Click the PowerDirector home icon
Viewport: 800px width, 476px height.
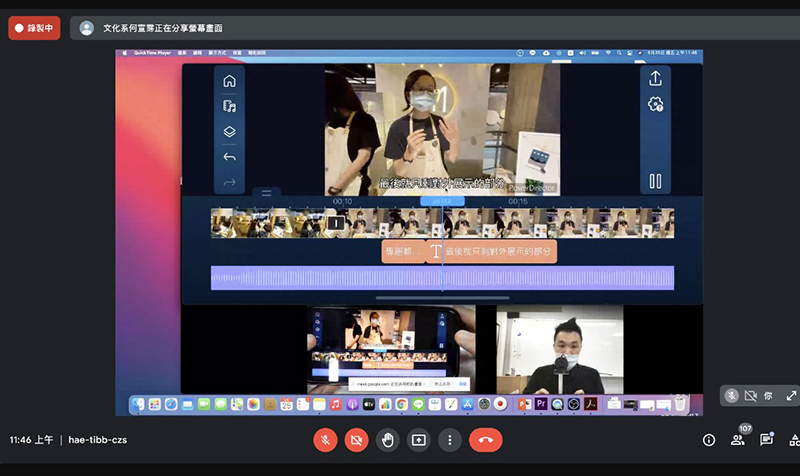pyautogui.click(x=229, y=81)
